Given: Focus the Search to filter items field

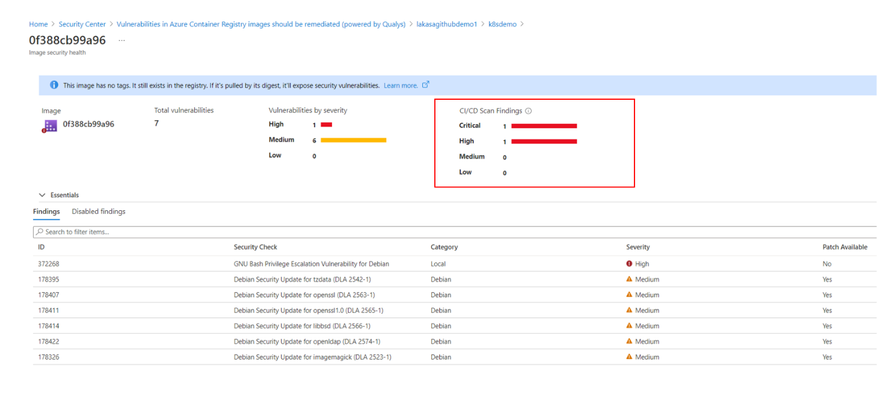Looking at the screenshot, I should point(454,232).
